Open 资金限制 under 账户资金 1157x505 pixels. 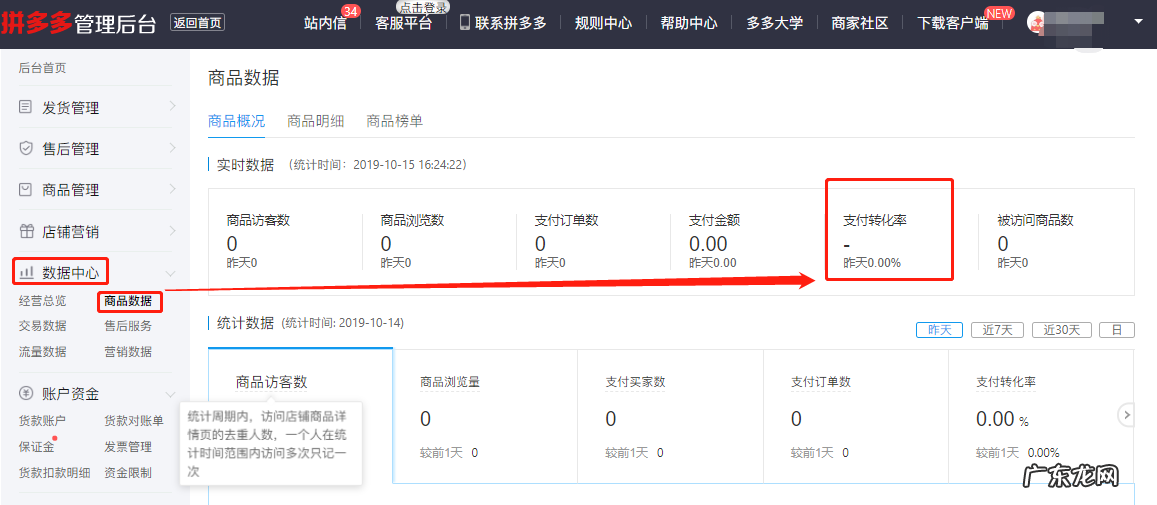[128, 473]
